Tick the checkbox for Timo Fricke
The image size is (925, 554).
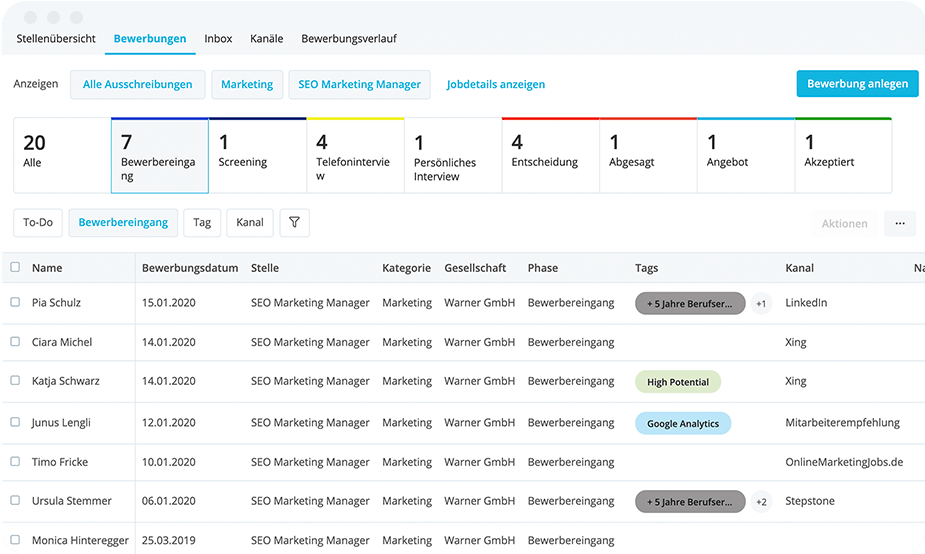pyautogui.click(x=15, y=461)
